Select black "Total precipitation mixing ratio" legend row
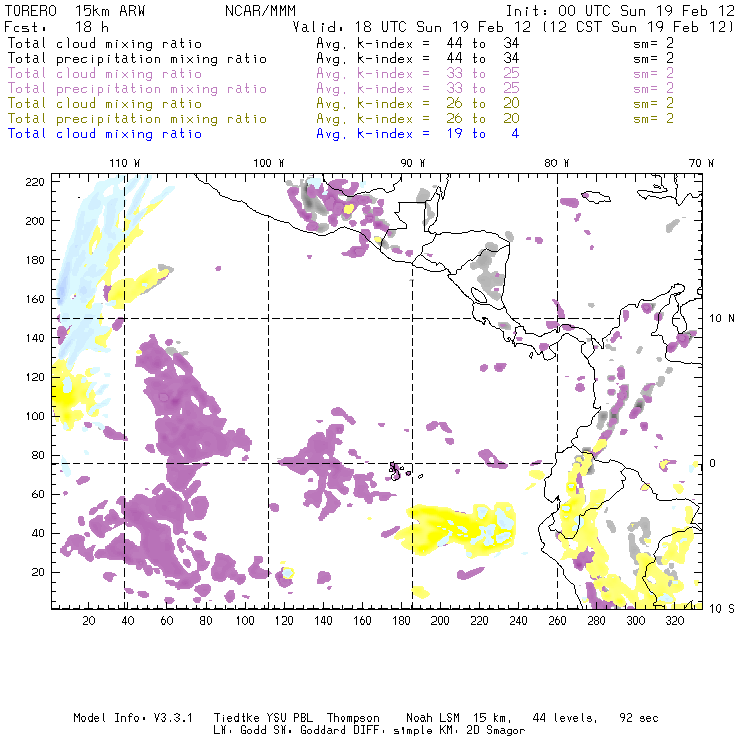 tap(137, 59)
